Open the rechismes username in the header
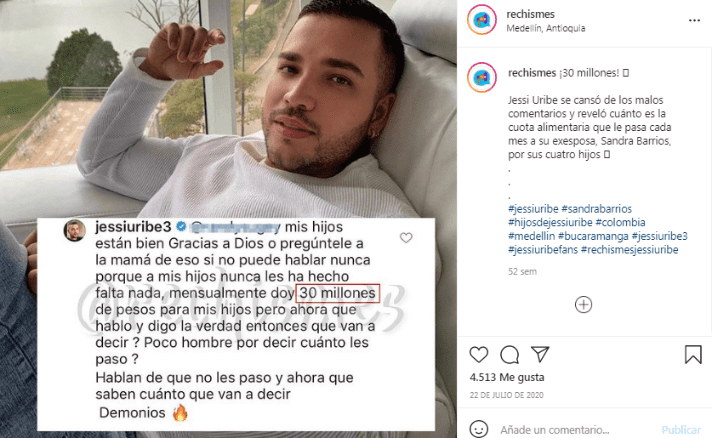 pyautogui.click(x=530, y=14)
